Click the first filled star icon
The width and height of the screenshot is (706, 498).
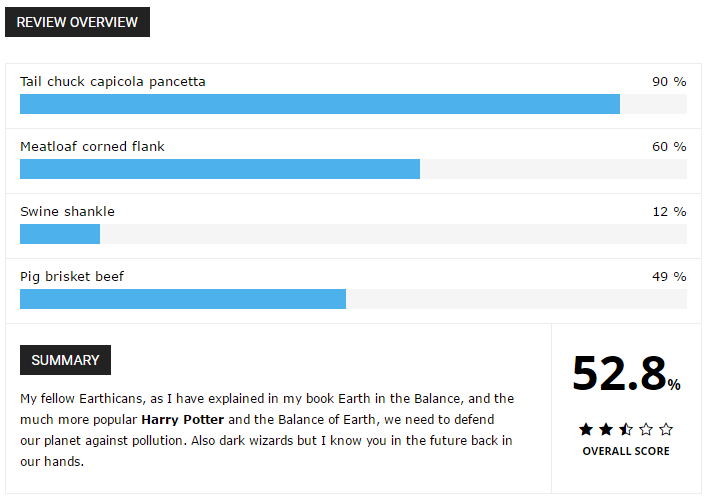(586, 429)
